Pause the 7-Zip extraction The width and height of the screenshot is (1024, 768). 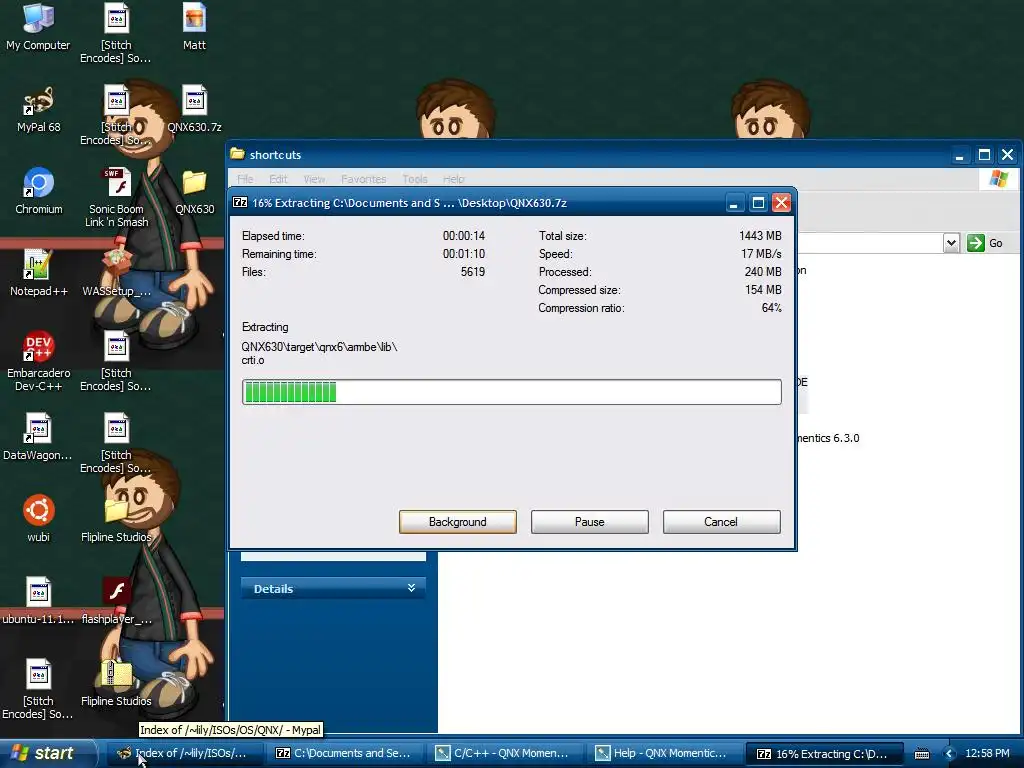pos(590,522)
